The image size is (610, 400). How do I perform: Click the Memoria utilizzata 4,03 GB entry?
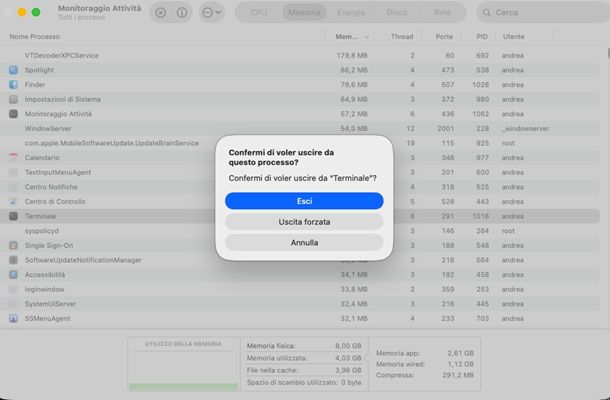tap(304, 358)
